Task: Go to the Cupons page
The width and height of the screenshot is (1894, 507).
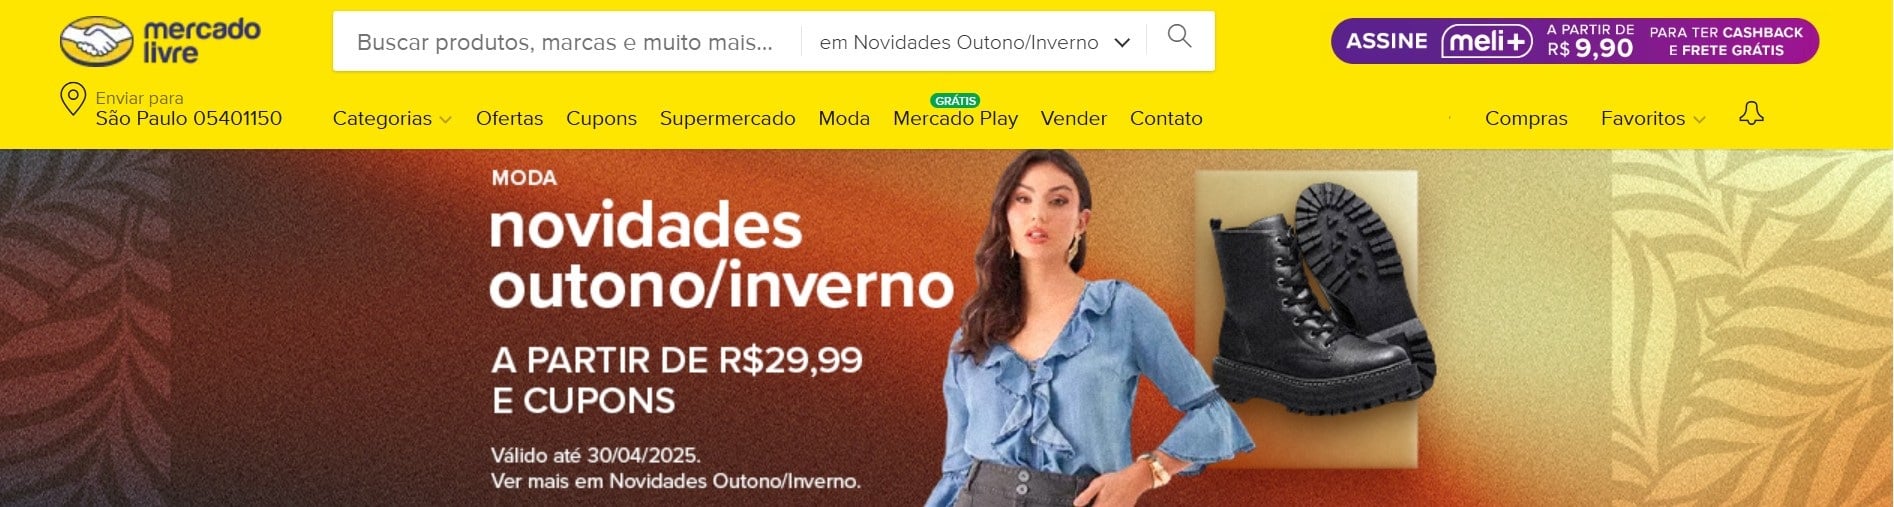Action: click(x=601, y=118)
